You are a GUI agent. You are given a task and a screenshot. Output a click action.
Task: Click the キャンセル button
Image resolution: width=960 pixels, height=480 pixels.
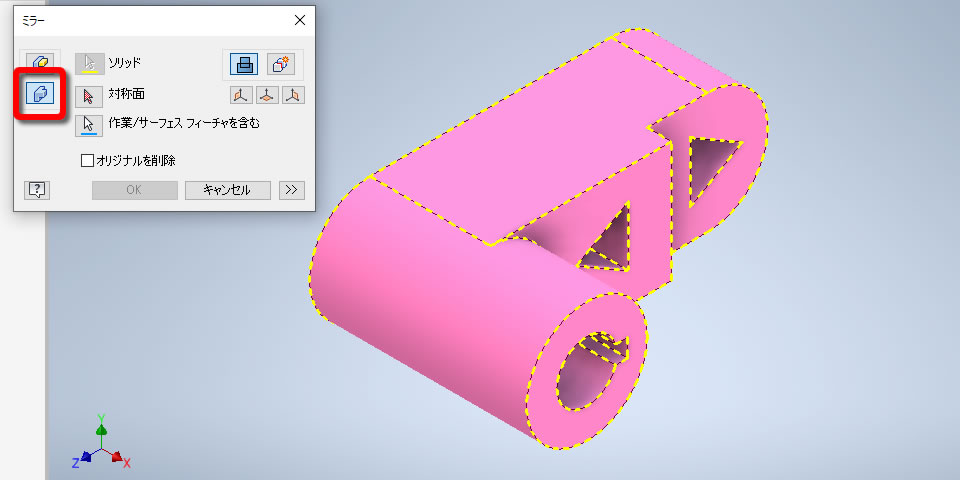(x=227, y=190)
